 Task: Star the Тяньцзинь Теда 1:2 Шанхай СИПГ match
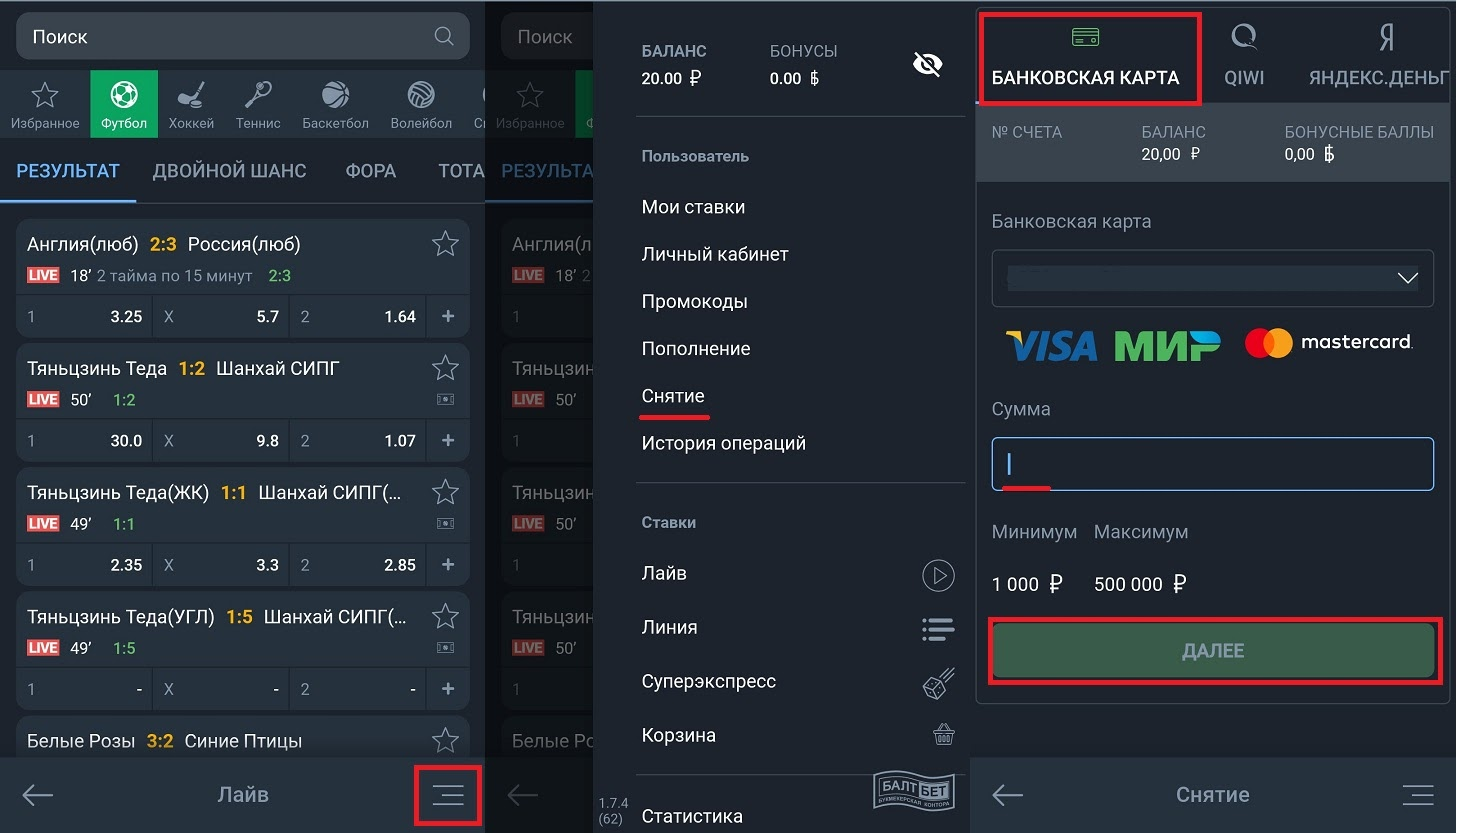tap(445, 368)
